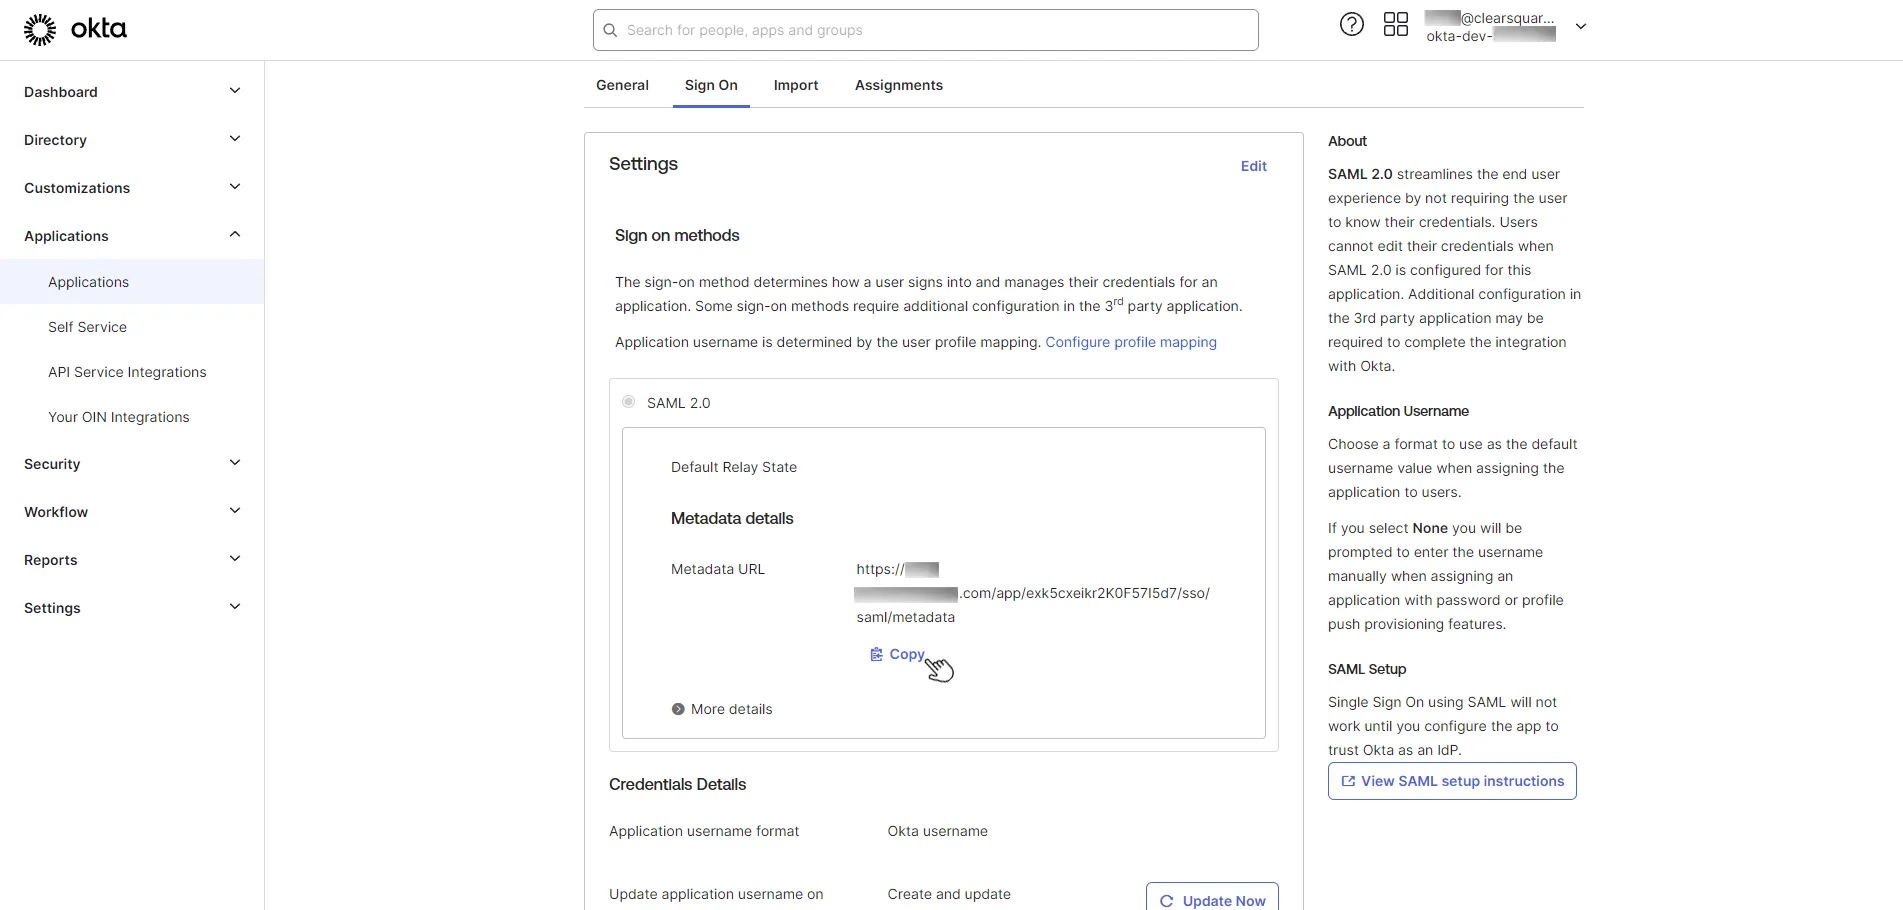Image resolution: width=1903 pixels, height=910 pixels.
Task: Click the refresh icon in Update Now
Action: (1166, 901)
